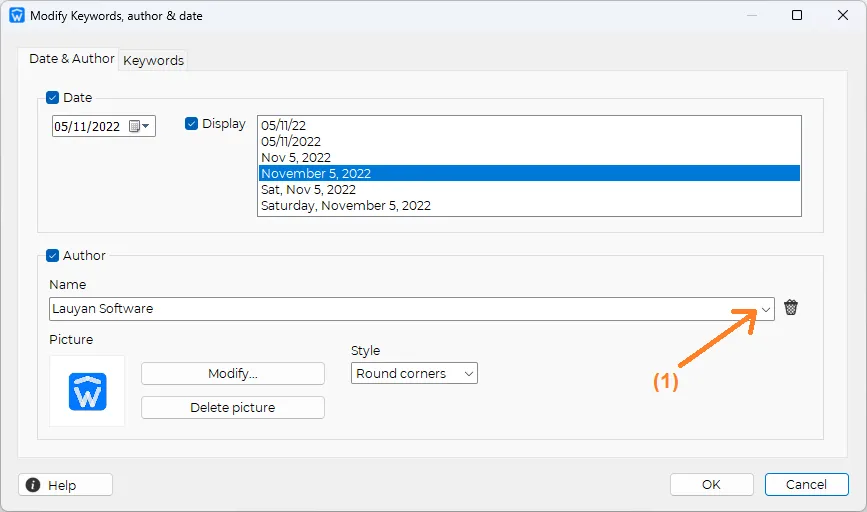Click the Modify... picture button
This screenshot has width=867, height=512.
[x=233, y=373]
